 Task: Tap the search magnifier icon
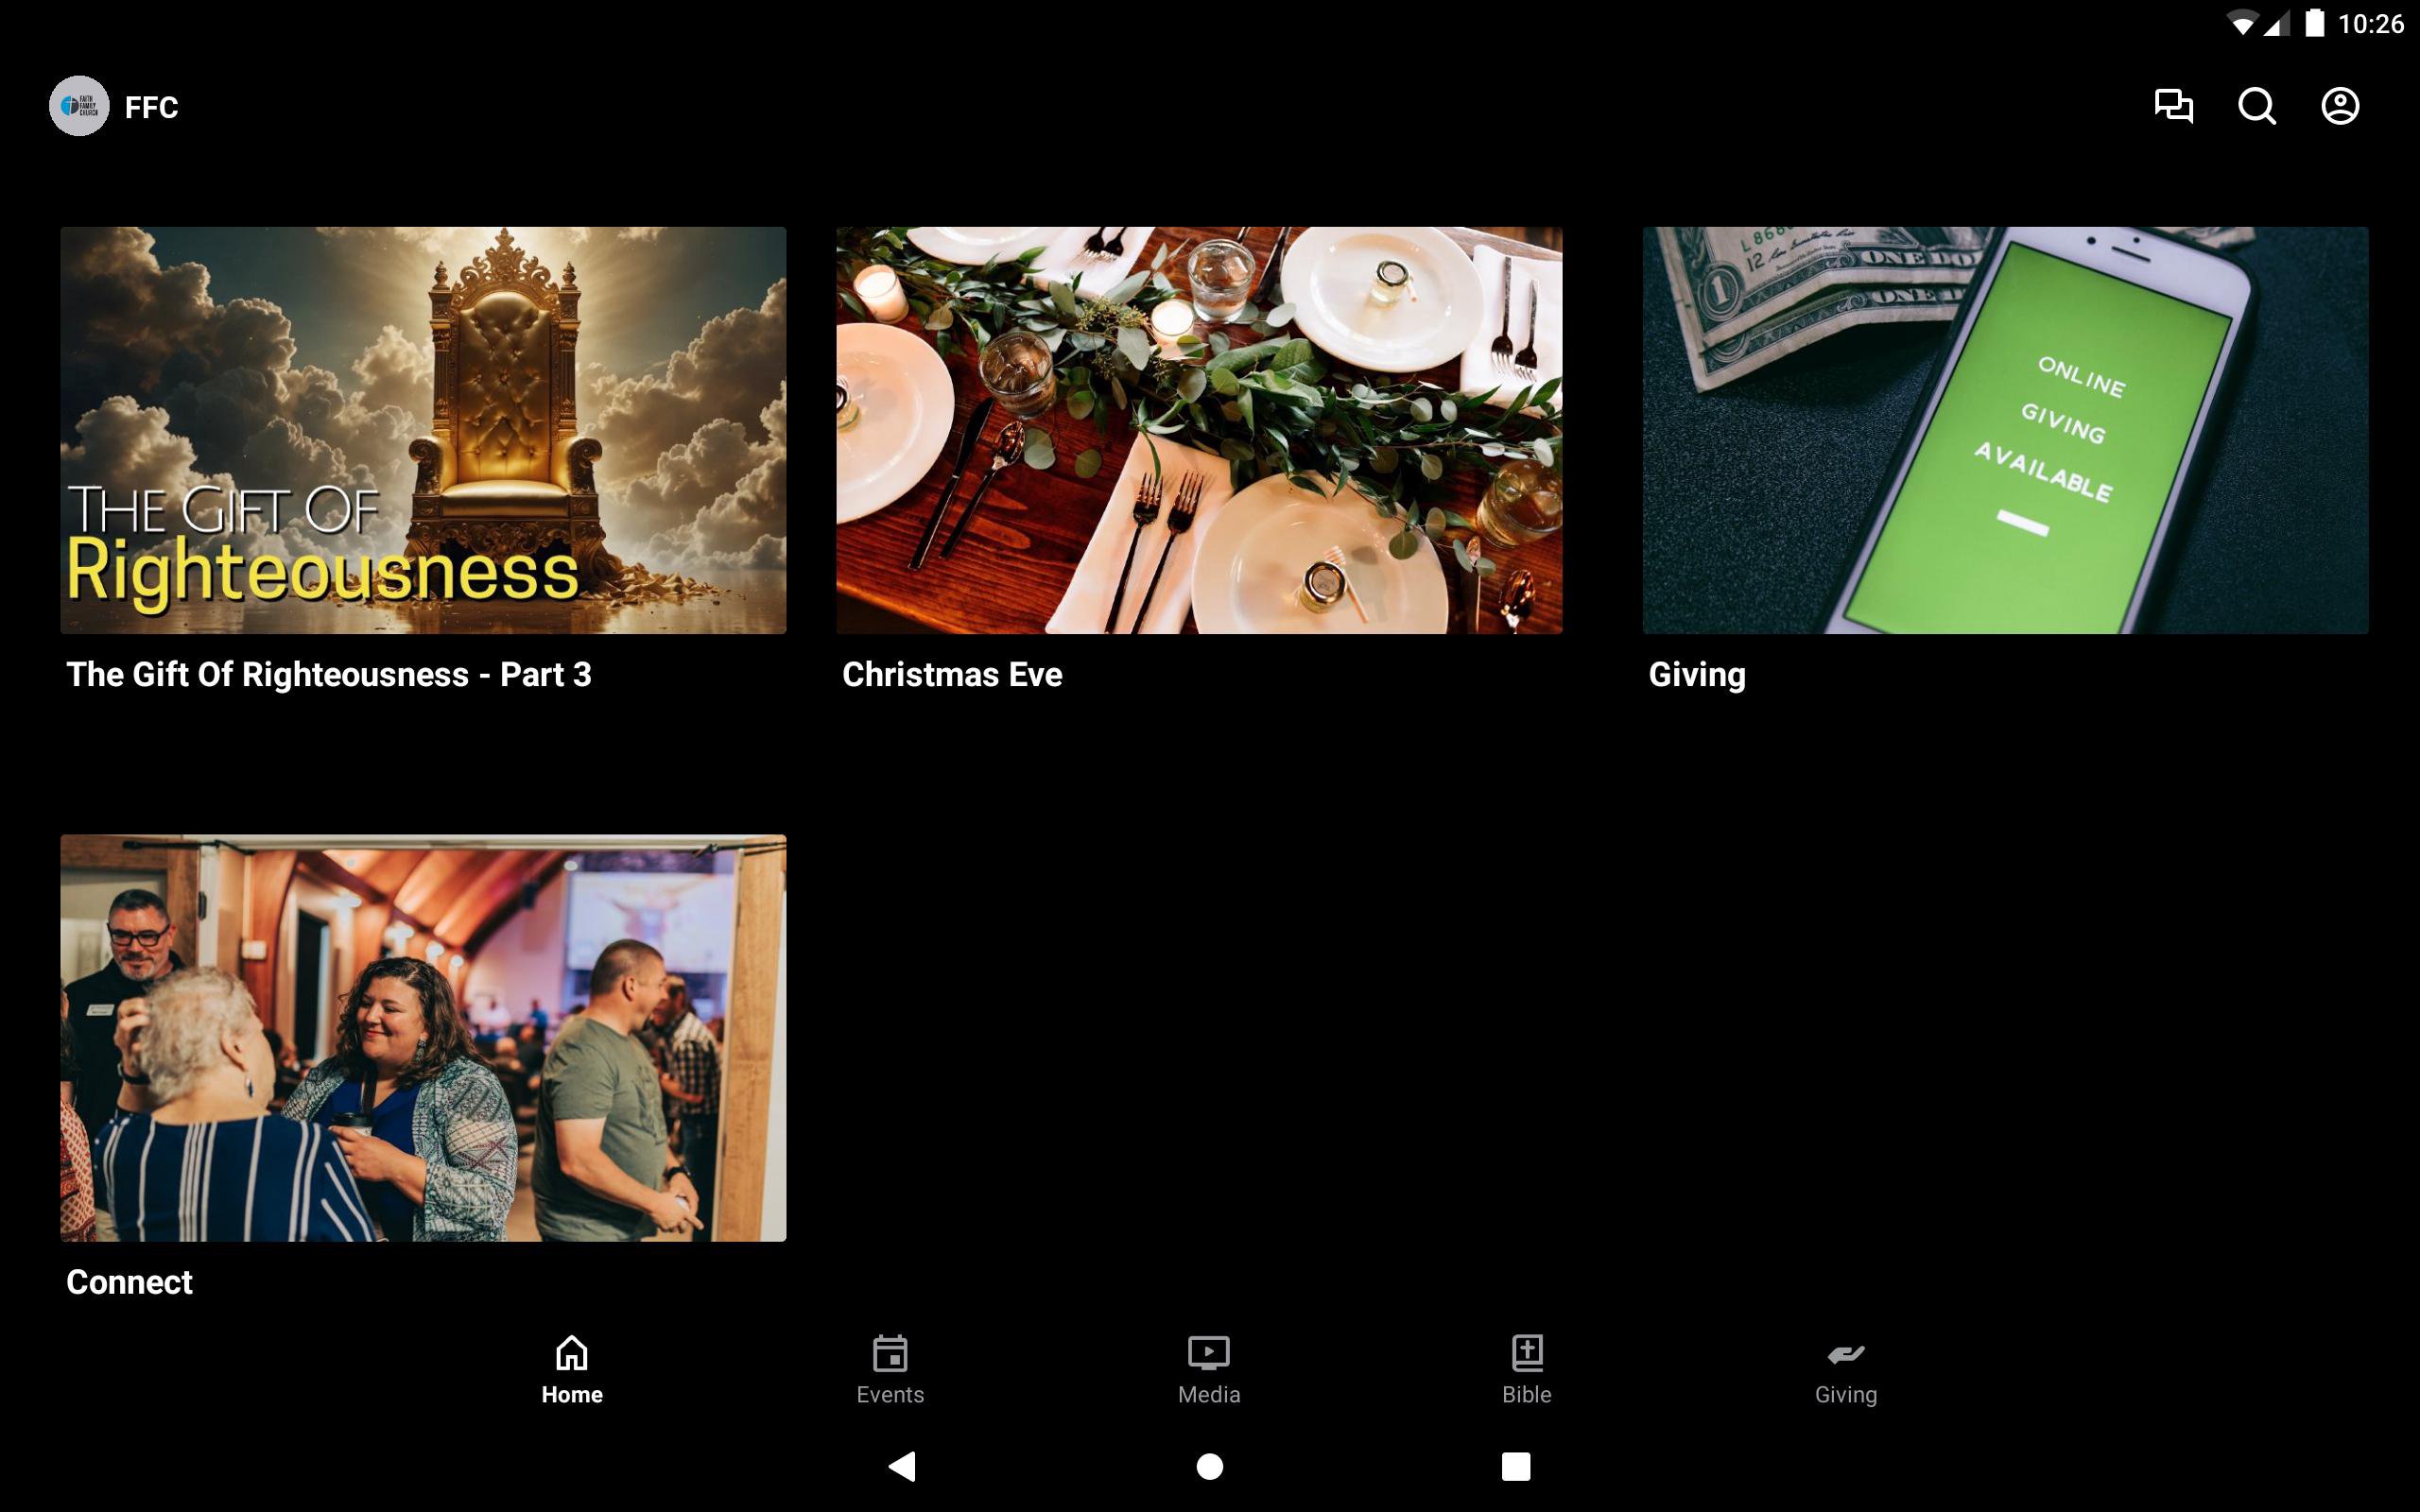tap(2256, 106)
